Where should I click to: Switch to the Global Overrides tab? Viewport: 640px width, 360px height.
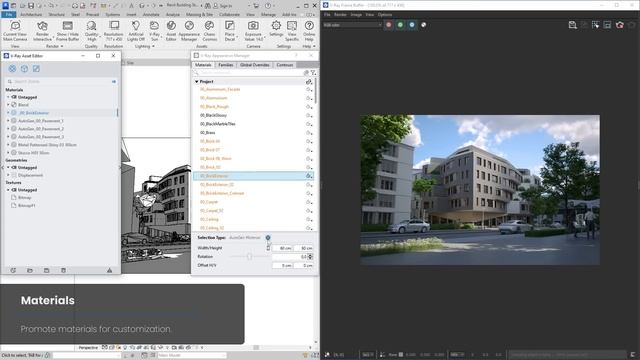(255, 65)
